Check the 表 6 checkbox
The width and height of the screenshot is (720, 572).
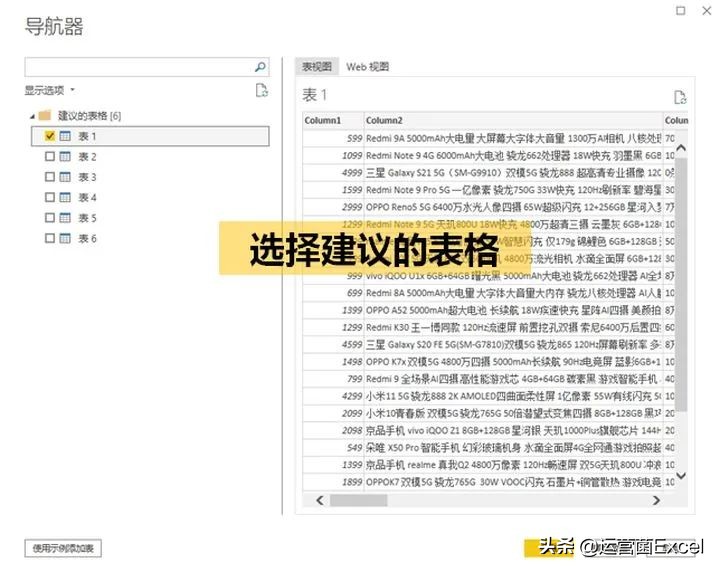(x=50, y=238)
